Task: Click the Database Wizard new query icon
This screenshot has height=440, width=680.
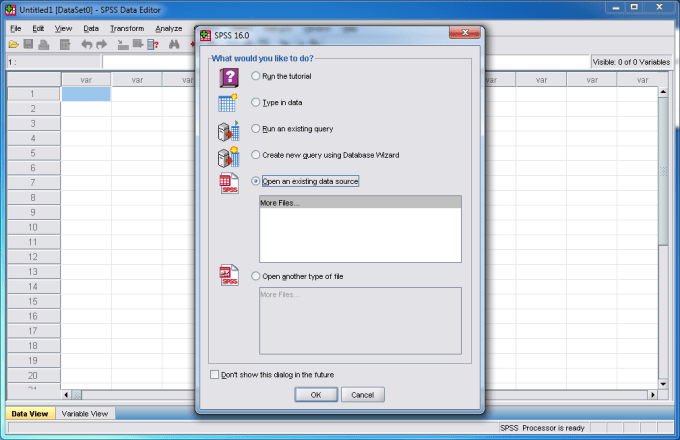Action: click(229, 157)
